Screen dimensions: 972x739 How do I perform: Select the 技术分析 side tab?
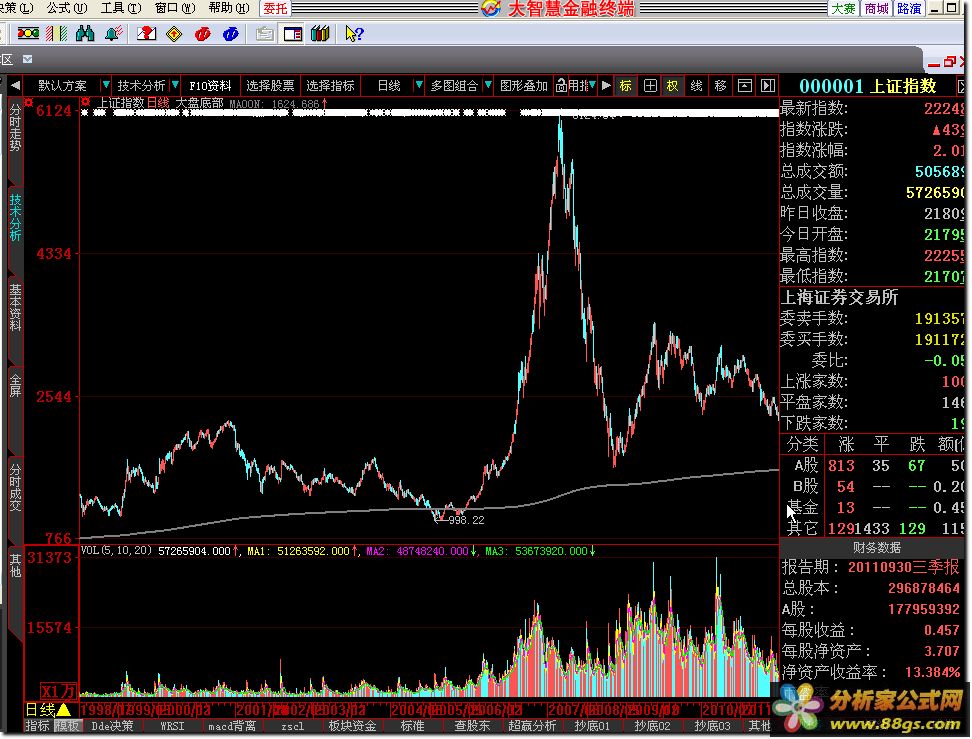[15, 218]
